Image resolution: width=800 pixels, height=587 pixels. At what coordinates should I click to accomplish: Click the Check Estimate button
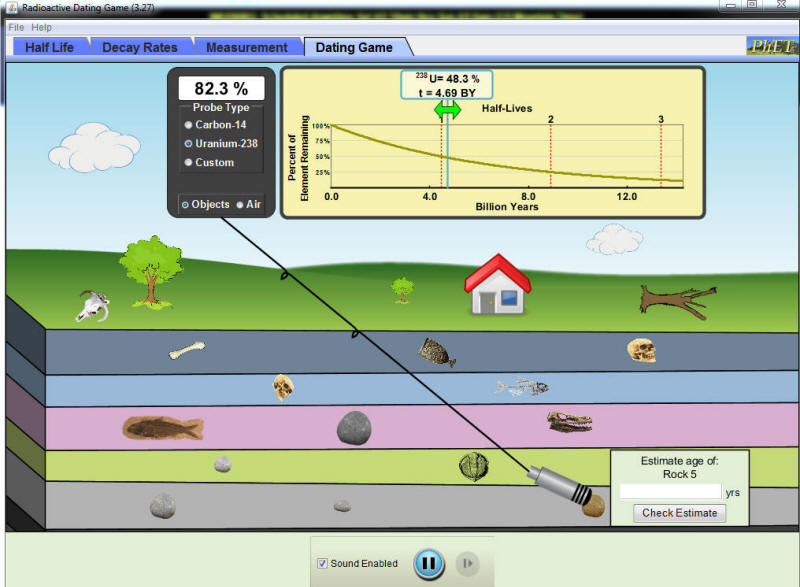[x=680, y=513]
